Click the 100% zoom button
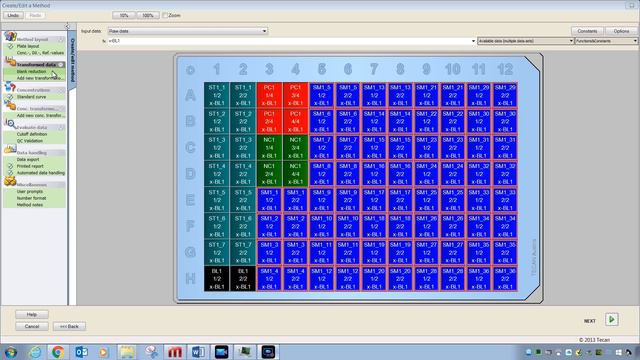Image resolution: width=640 pixels, height=360 pixels. pos(148,15)
